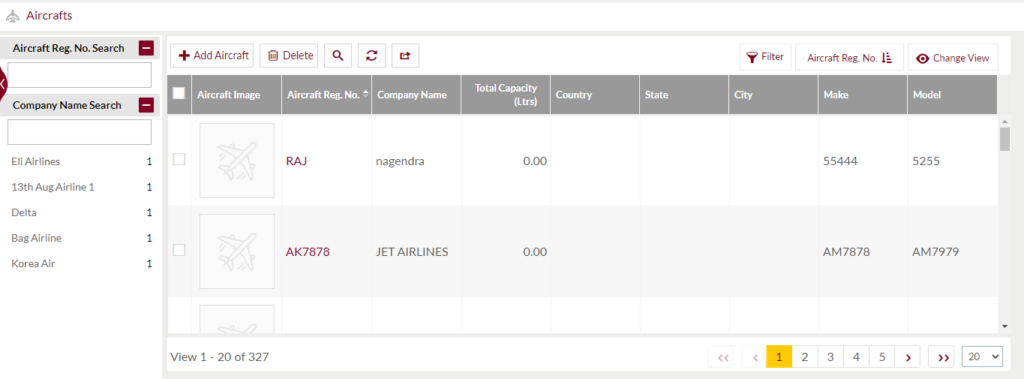This screenshot has width=1024, height=379.
Task: Click the magnifier search icon in toolbar
Action: [x=338, y=56]
